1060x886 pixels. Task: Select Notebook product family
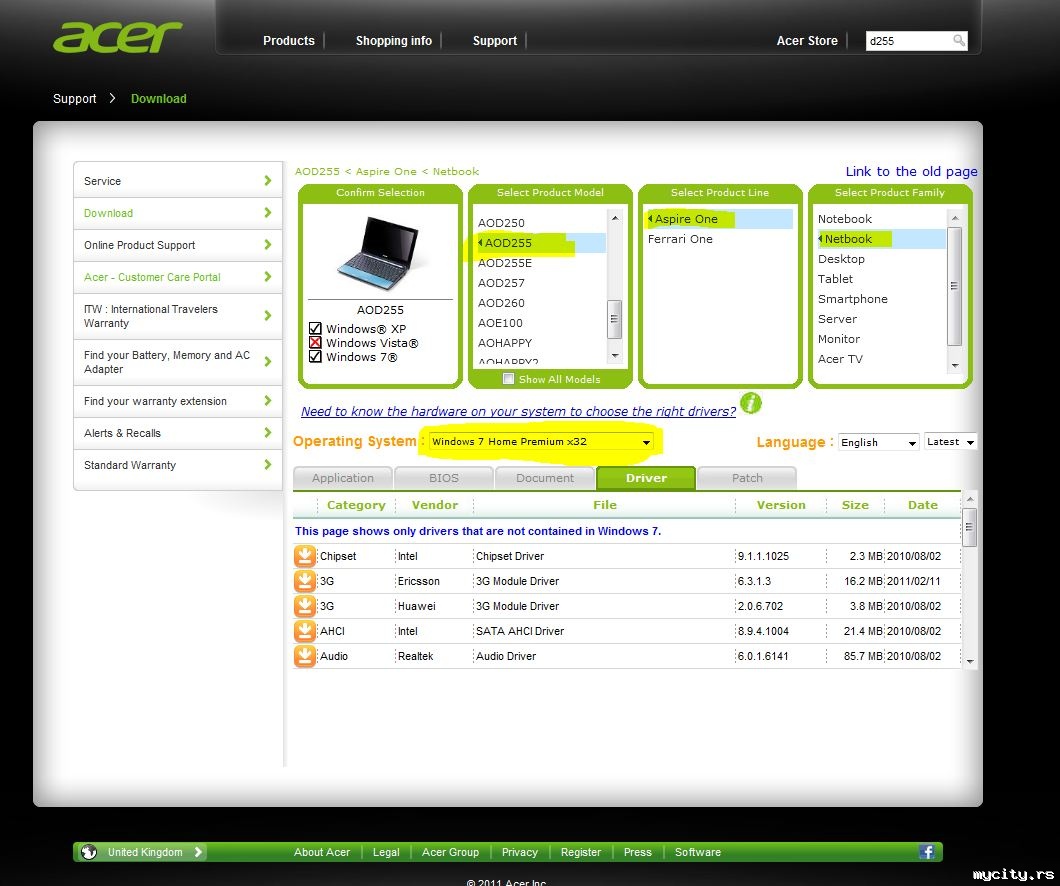[x=845, y=218]
